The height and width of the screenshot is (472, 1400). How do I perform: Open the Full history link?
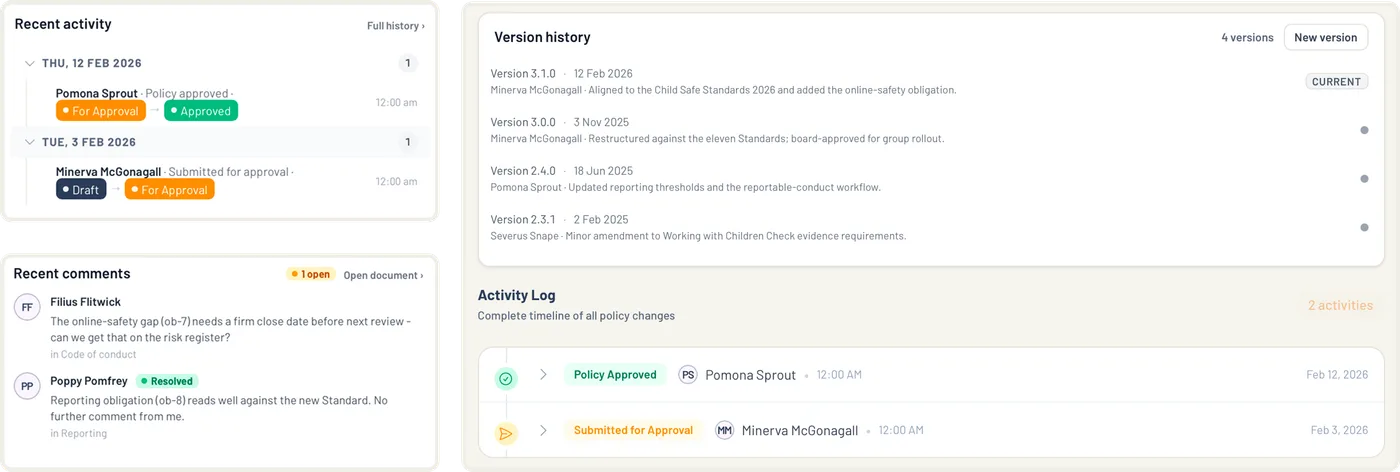click(x=395, y=26)
